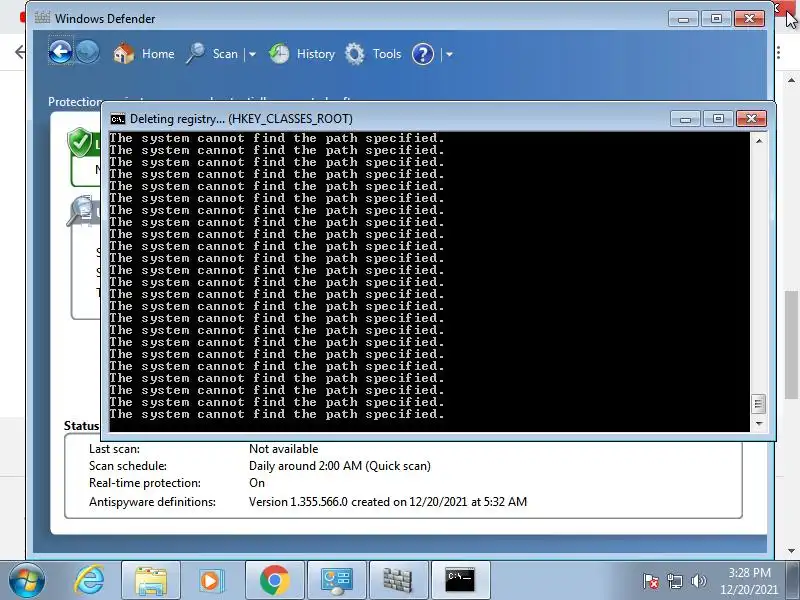This screenshot has width=800, height=600.
Task: Click 'Not available' last scan value
Action: tap(283, 449)
